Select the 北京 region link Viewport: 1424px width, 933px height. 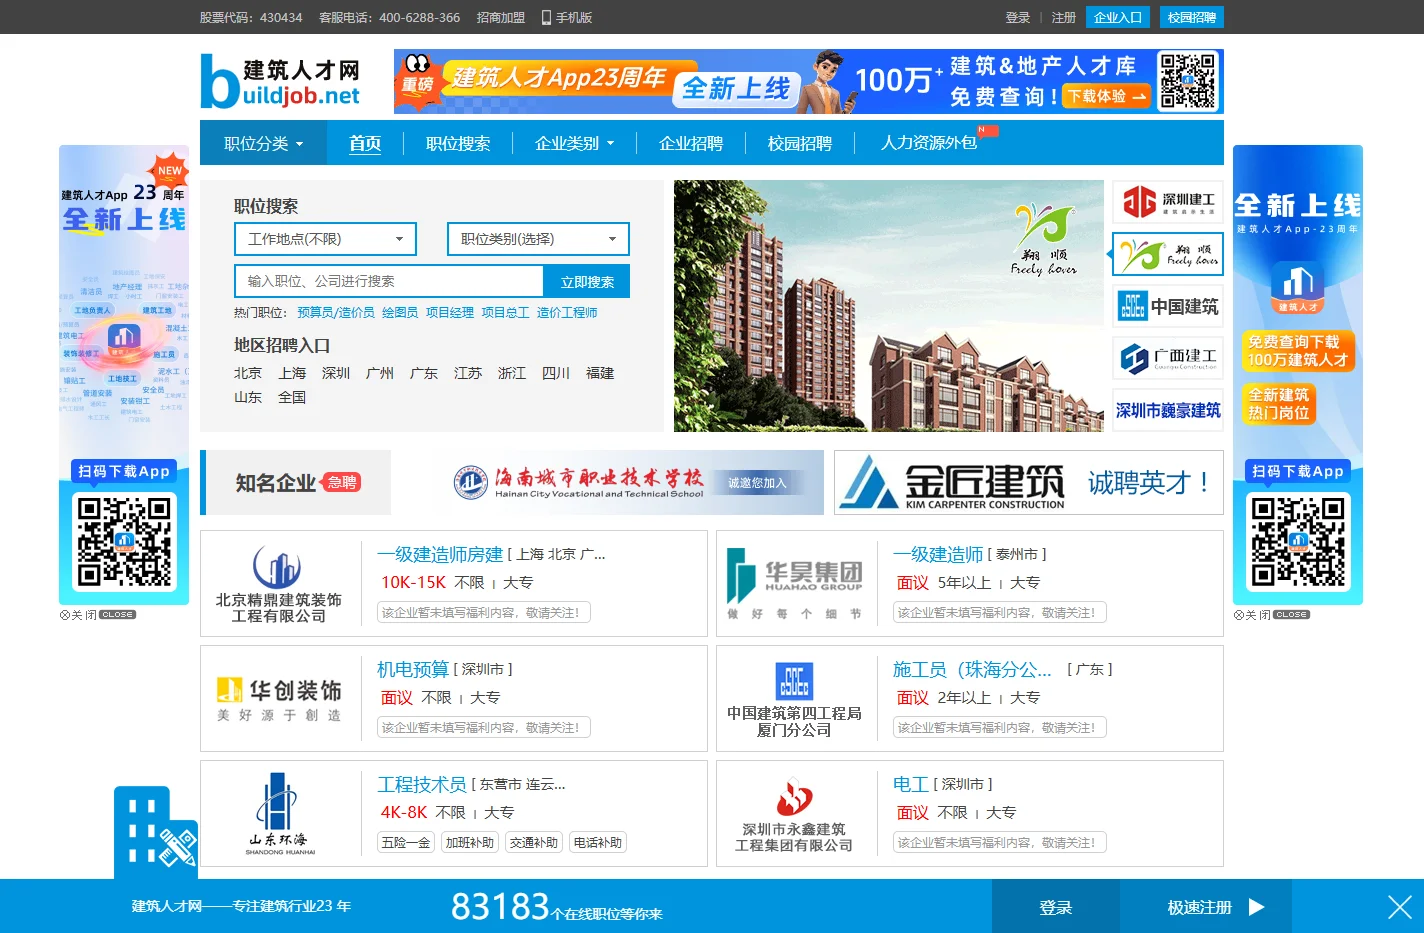click(248, 373)
